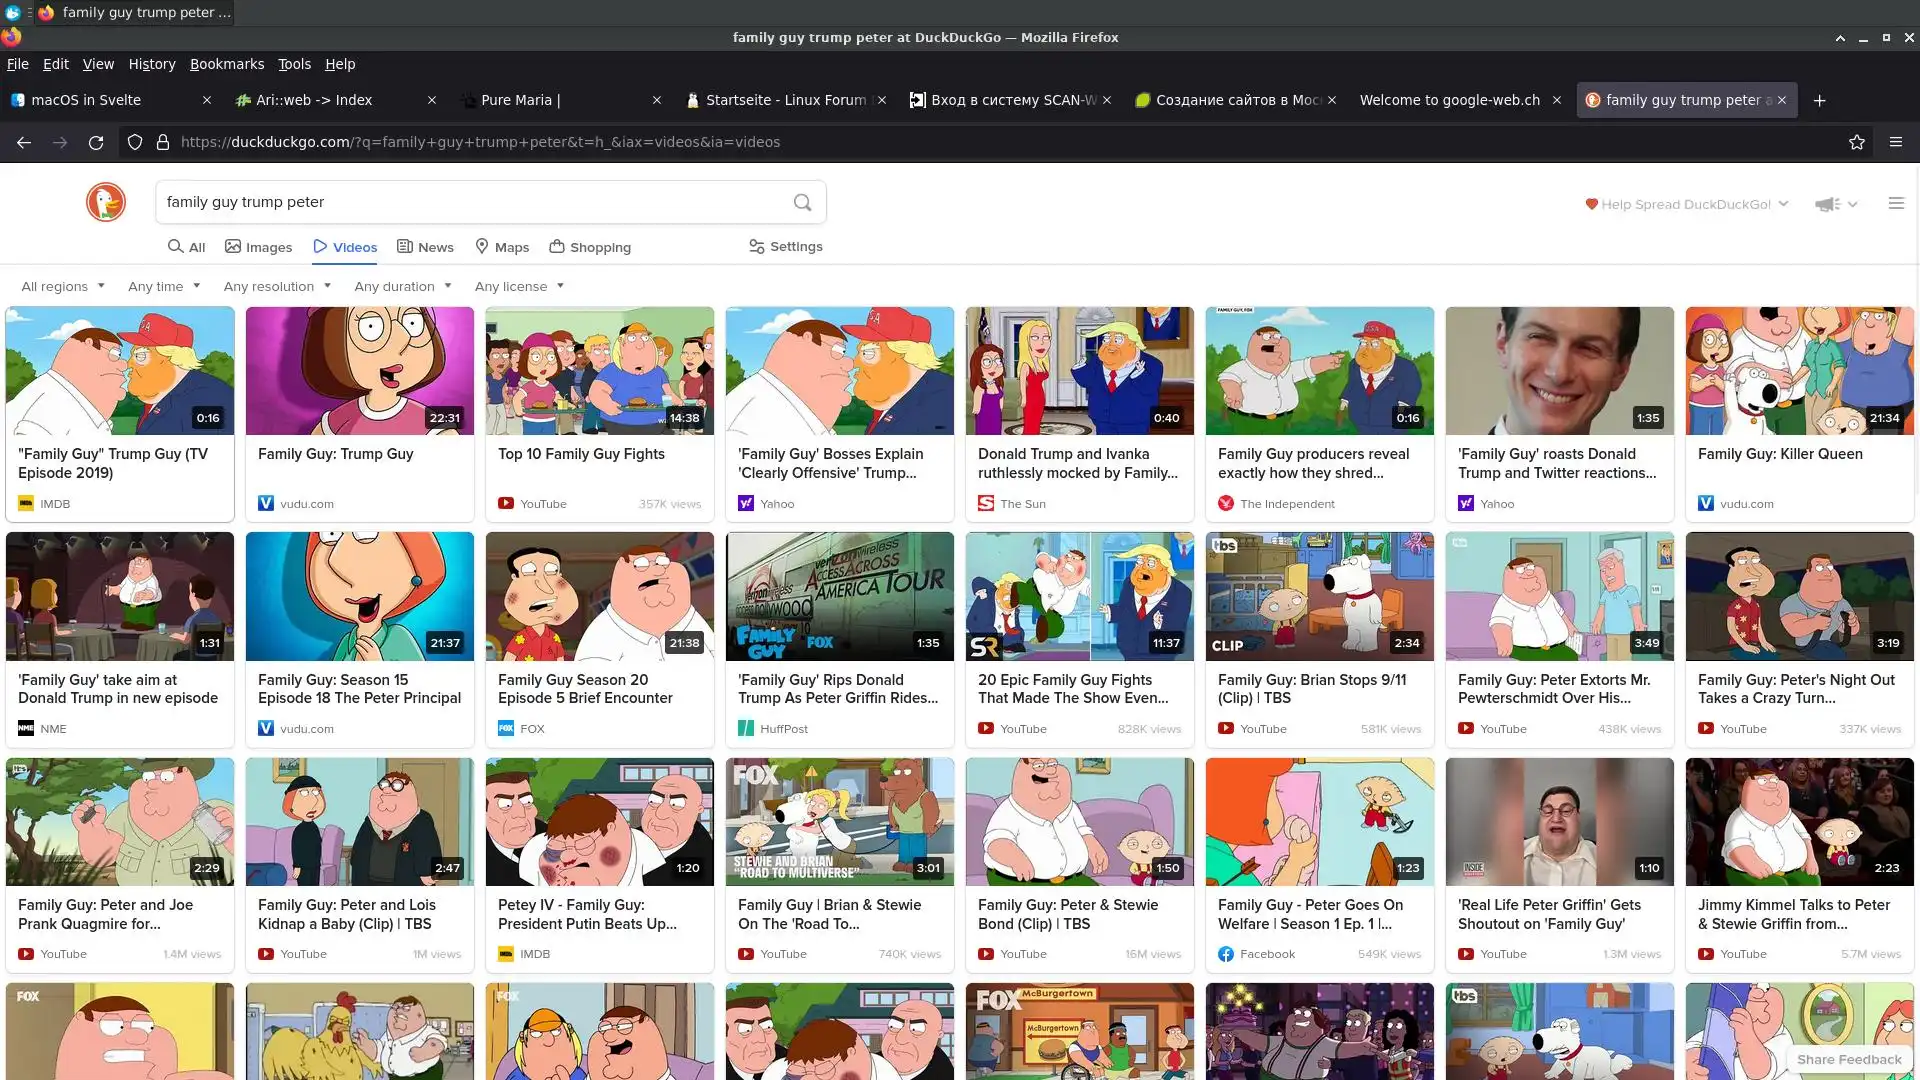Click the search magnifier icon in search box
This screenshot has height=1080, width=1920.
pyautogui.click(x=802, y=202)
